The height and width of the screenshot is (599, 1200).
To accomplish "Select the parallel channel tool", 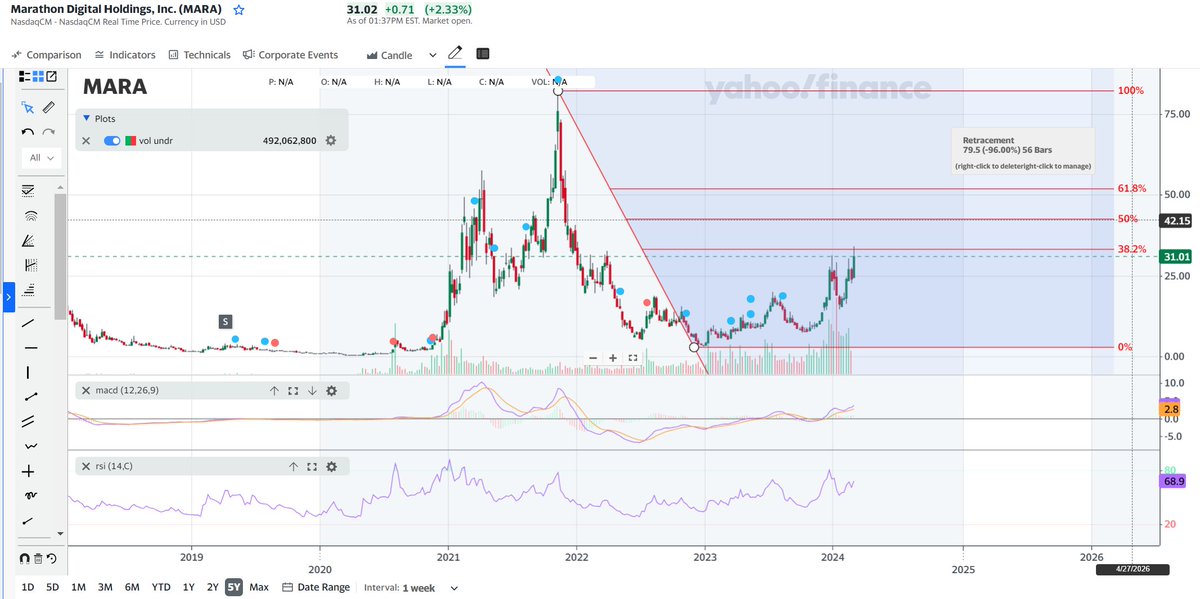I will [28, 421].
